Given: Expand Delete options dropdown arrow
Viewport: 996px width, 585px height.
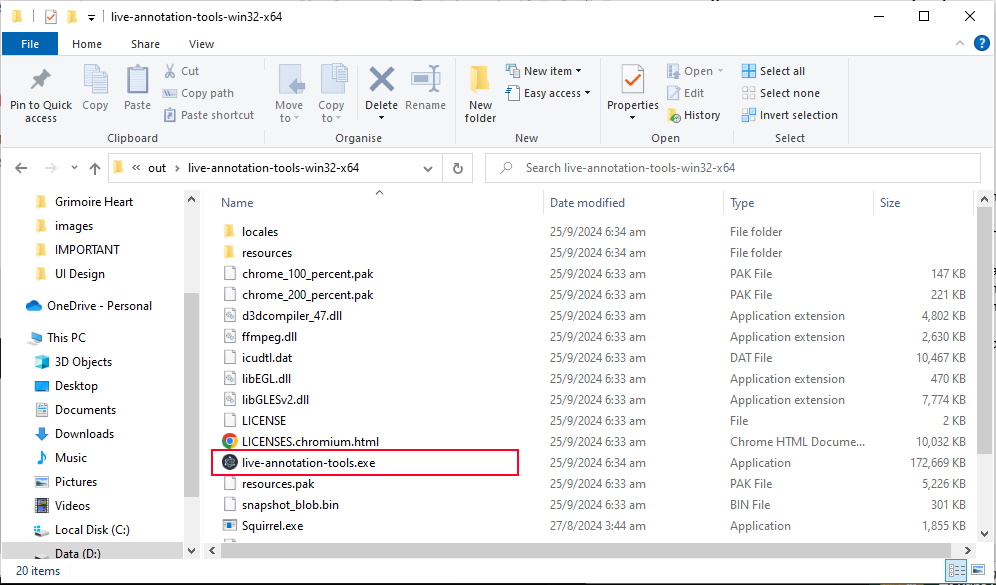Looking at the screenshot, I should (382, 118).
